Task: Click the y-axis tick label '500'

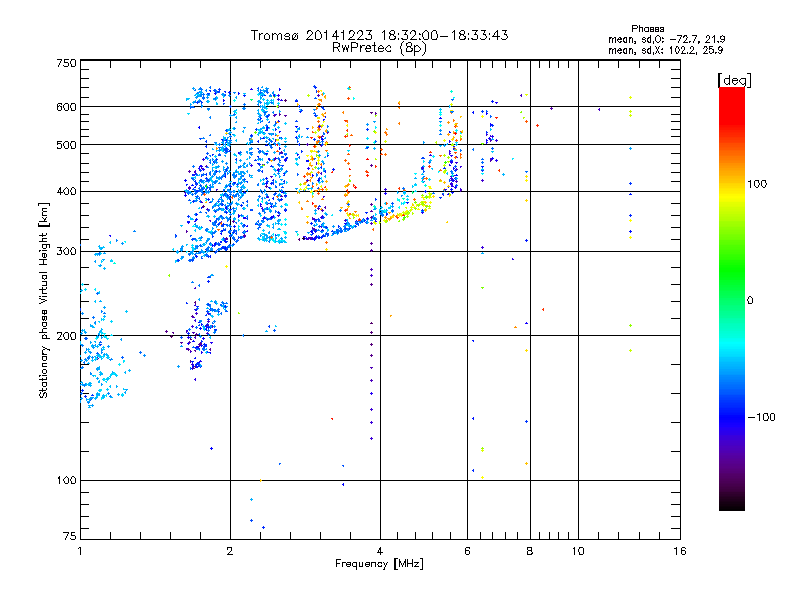Action: [66, 145]
